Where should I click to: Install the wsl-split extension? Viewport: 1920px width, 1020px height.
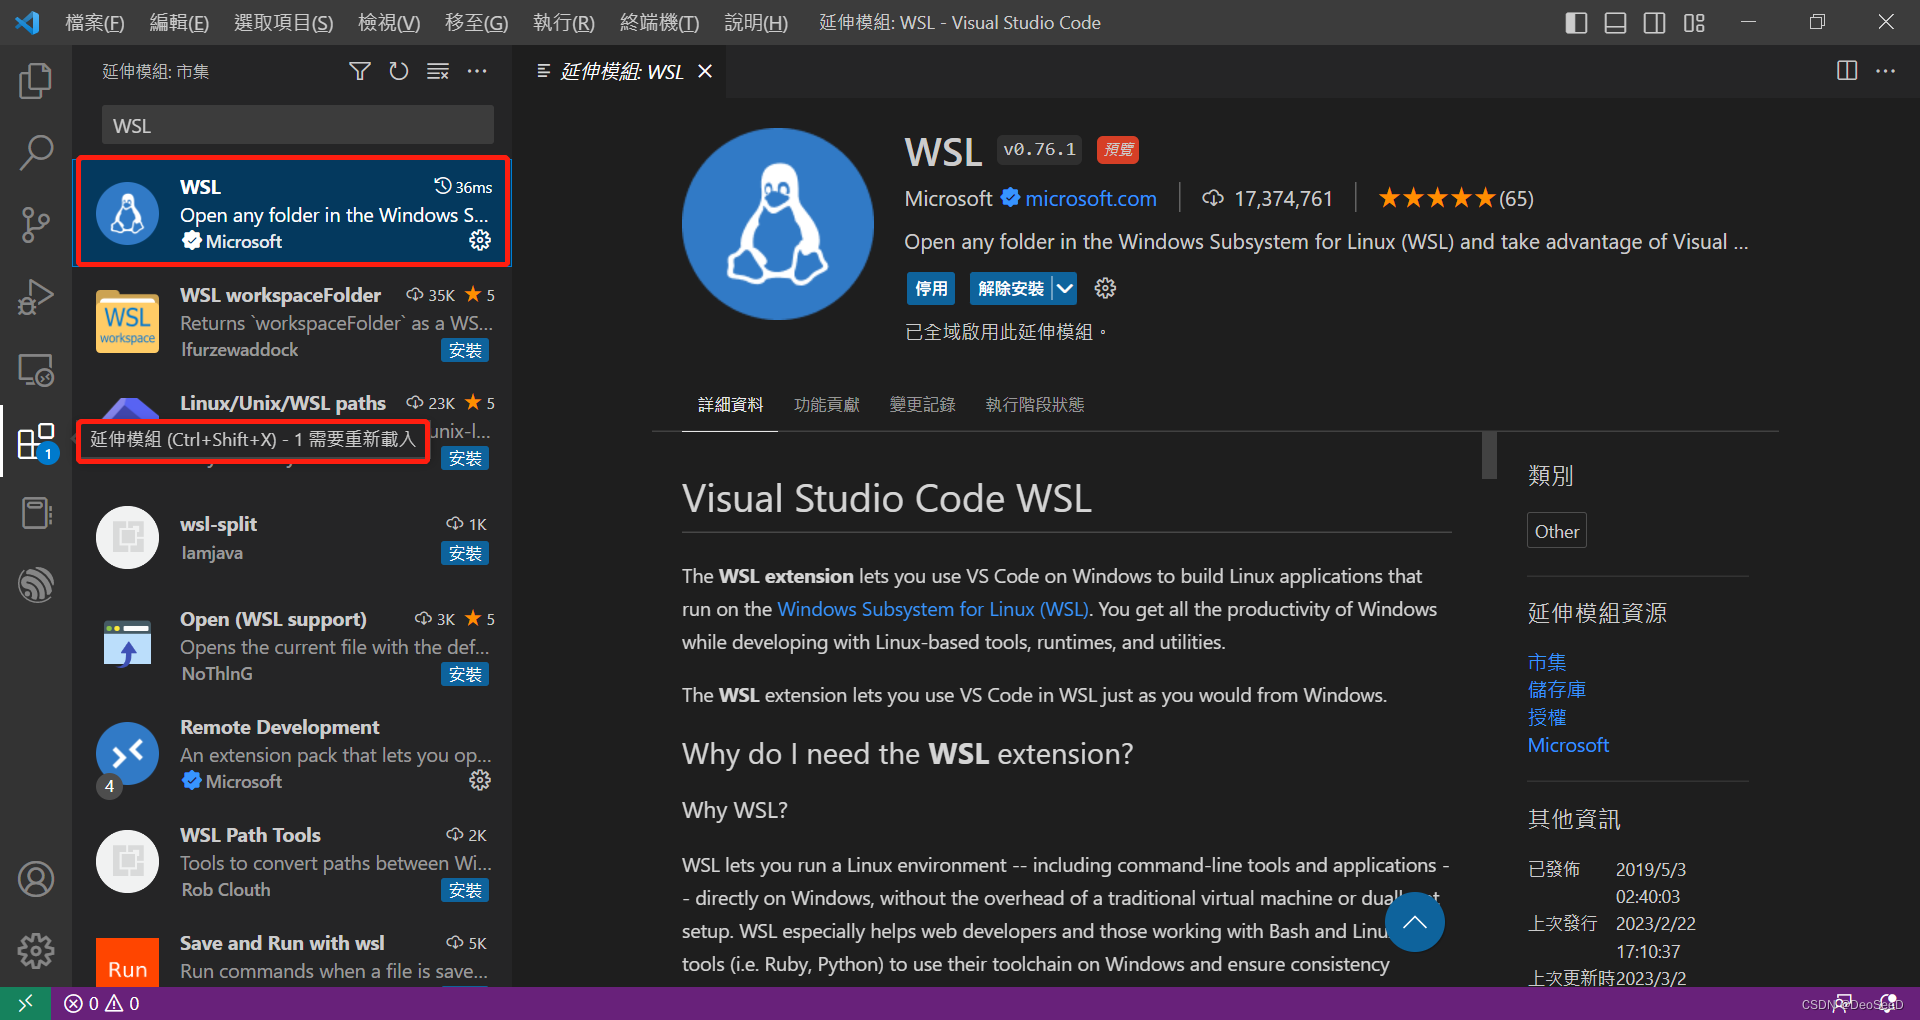tap(465, 553)
